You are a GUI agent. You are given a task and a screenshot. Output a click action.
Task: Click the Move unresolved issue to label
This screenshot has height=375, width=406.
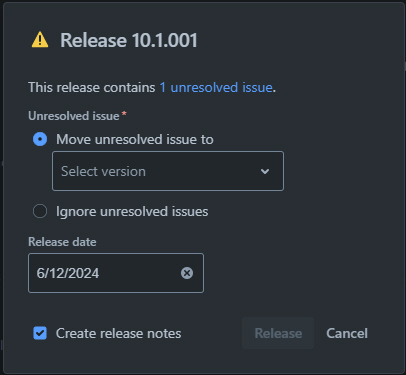coord(135,139)
